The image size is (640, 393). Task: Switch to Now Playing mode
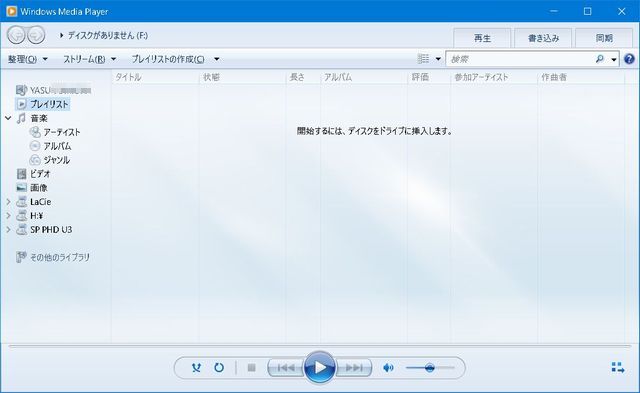point(618,367)
